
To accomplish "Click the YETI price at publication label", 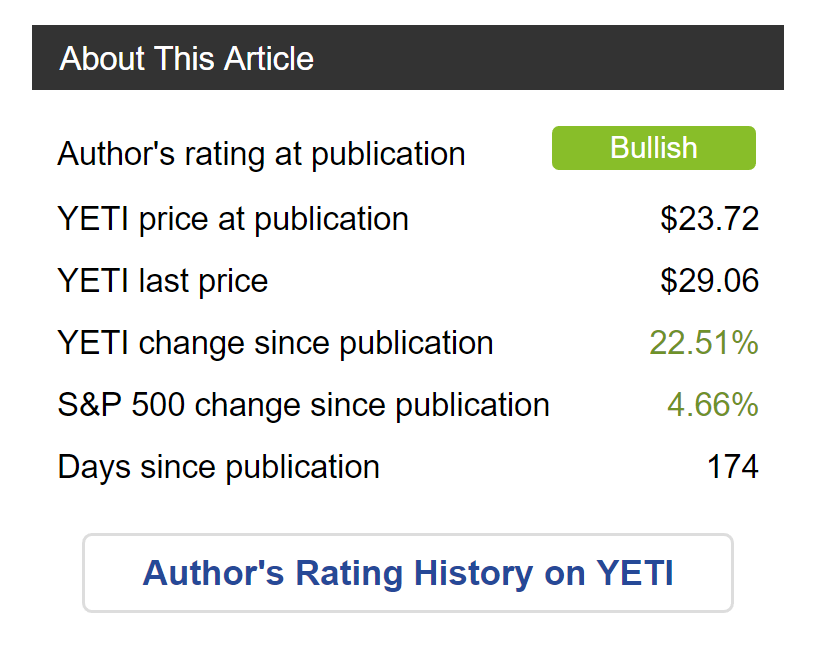I will pos(233,219).
